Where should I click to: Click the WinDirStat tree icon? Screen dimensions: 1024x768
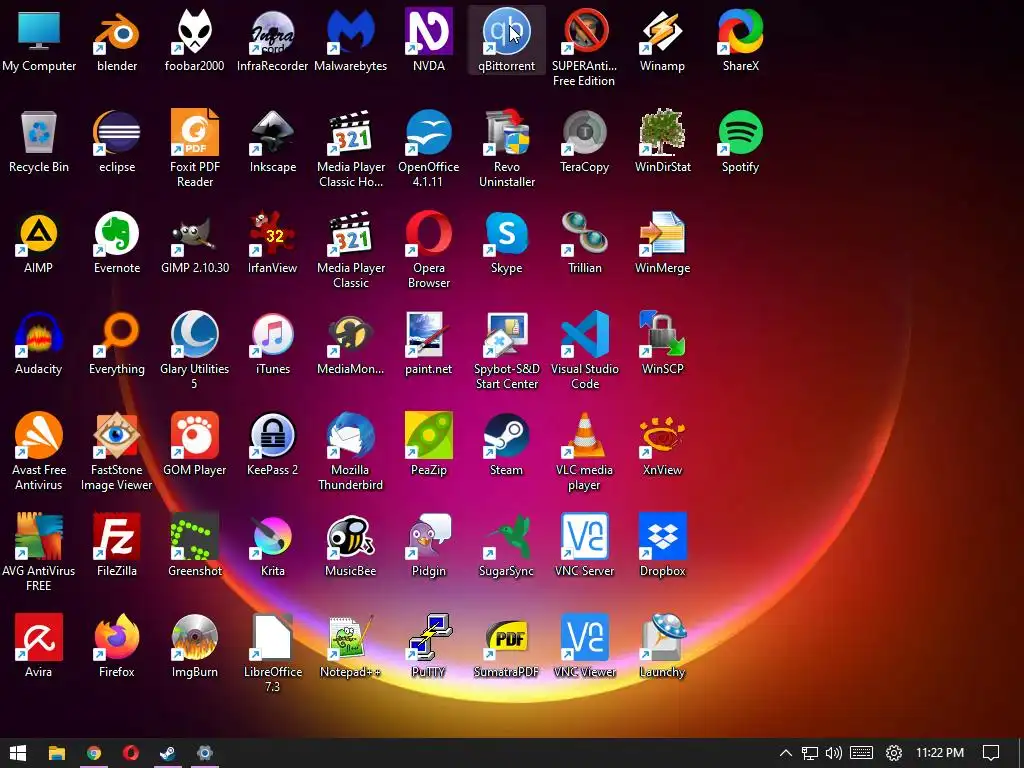click(662, 133)
